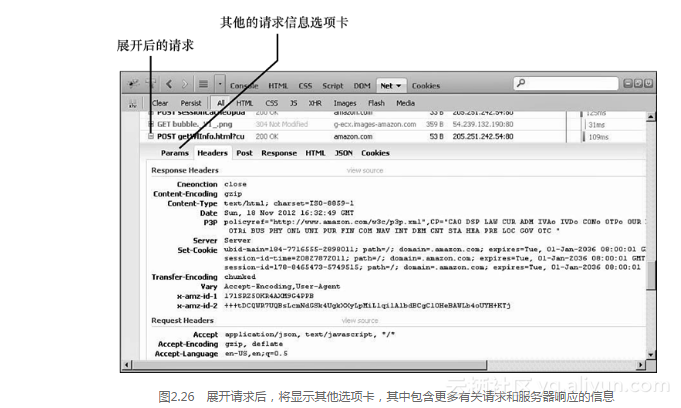
Task: Open the JSON request tab
Action: (344, 153)
